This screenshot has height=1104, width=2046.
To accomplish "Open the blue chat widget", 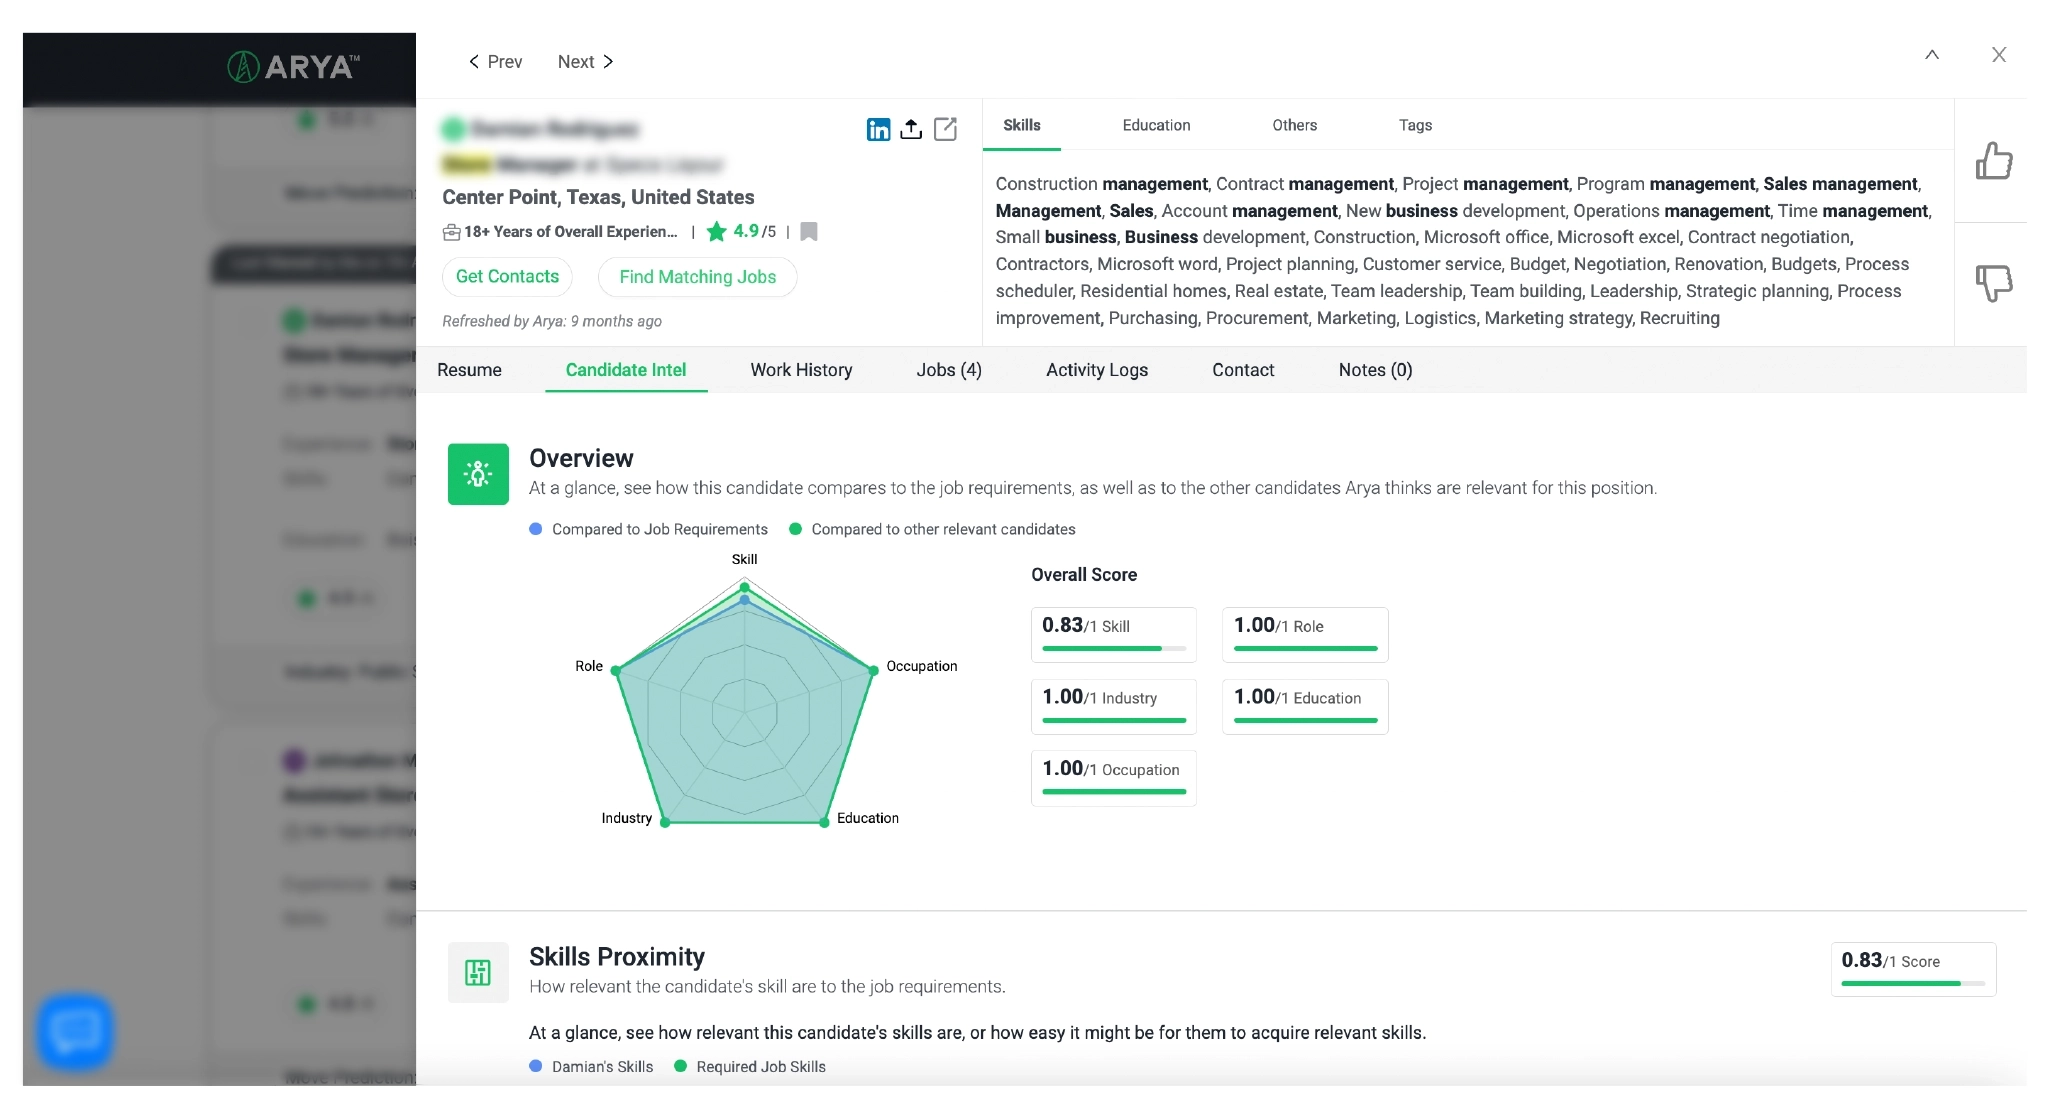I will coord(75,1031).
